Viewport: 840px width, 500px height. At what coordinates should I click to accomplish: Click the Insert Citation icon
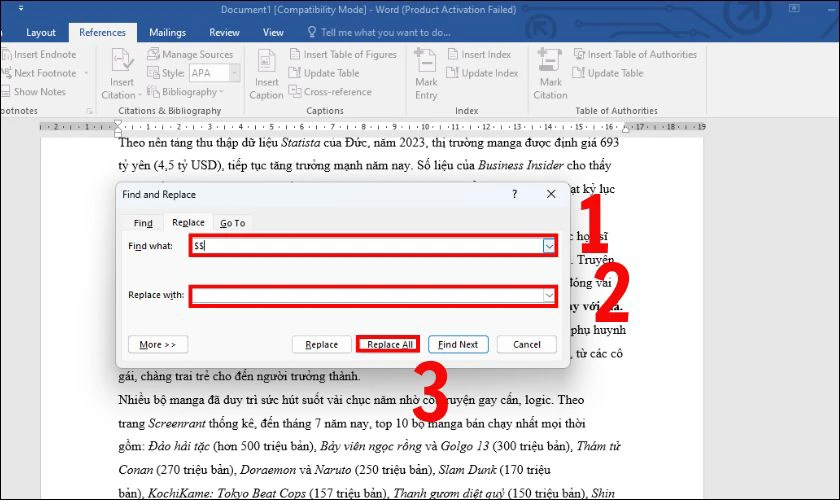pyautogui.click(x=122, y=61)
